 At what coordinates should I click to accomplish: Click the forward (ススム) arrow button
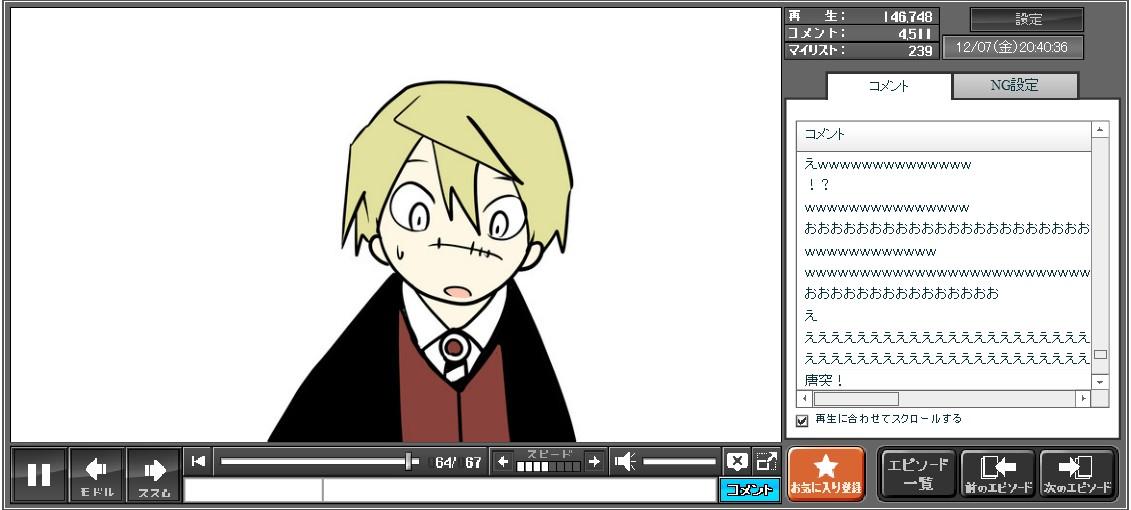(153, 474)
